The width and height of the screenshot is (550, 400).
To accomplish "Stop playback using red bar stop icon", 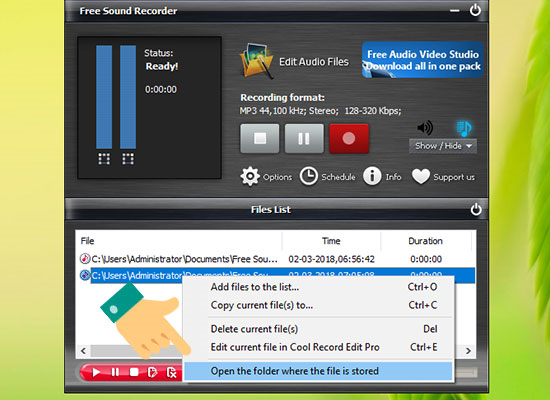I will pyautogui.click(x=134, y=372).
